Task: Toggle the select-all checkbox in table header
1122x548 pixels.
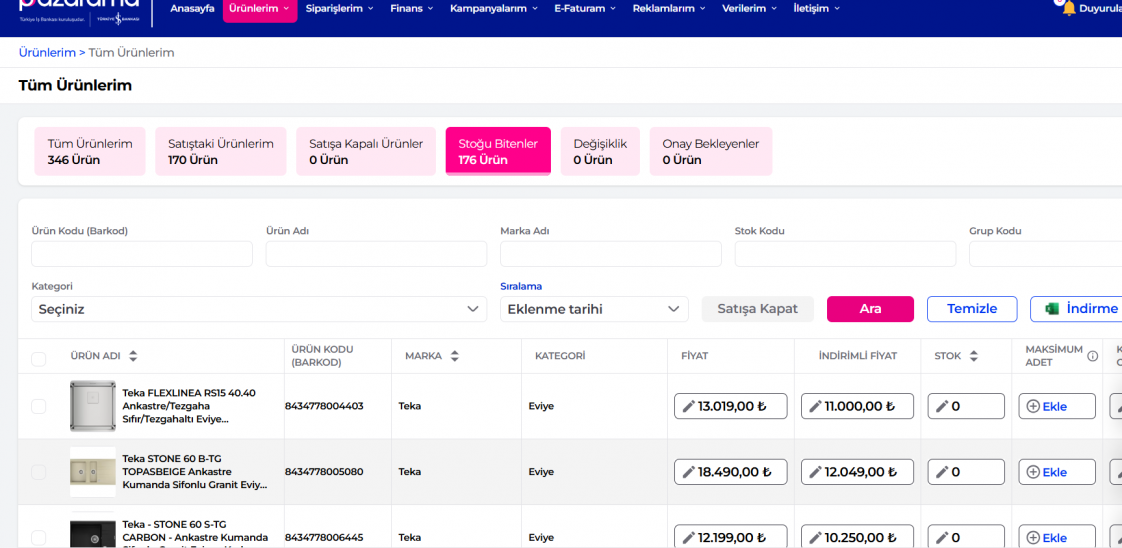Action: (x=39, y=359)
